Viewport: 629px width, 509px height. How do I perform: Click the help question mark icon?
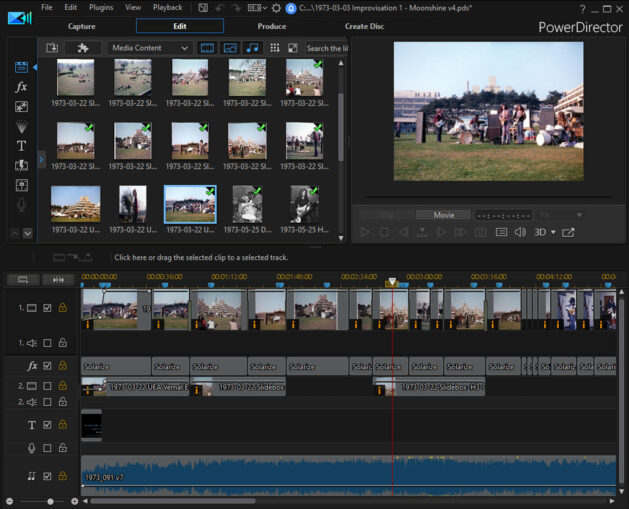[x=582, y=9]
